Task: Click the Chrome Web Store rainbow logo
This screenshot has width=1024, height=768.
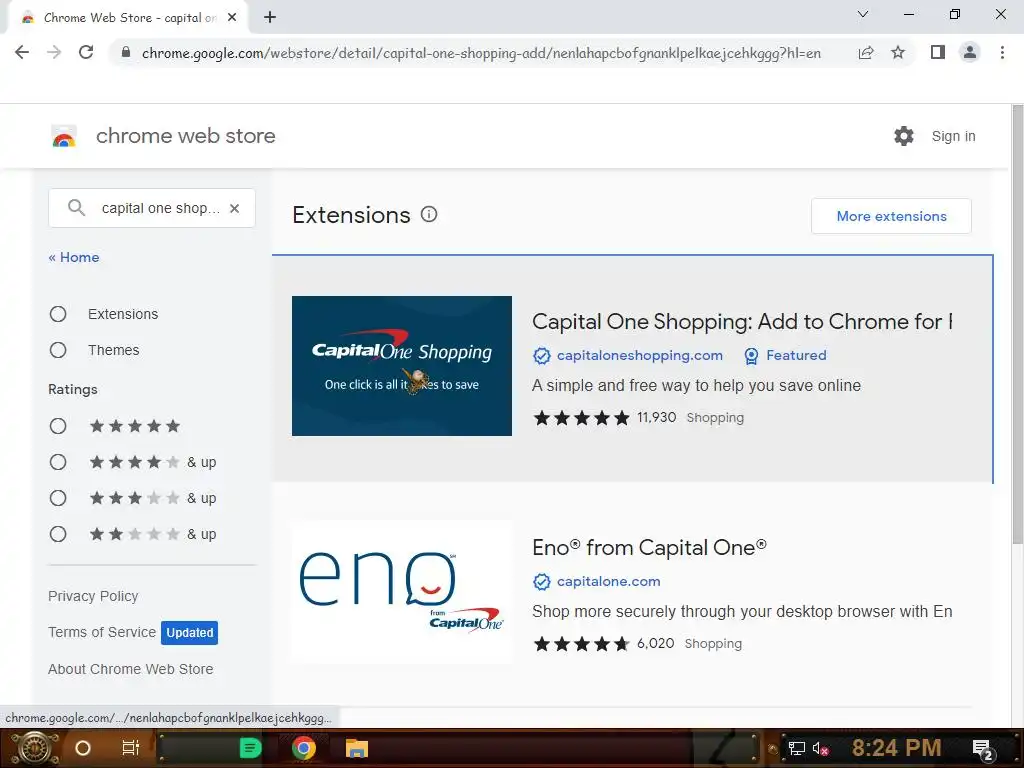Action: click(64, 136)
